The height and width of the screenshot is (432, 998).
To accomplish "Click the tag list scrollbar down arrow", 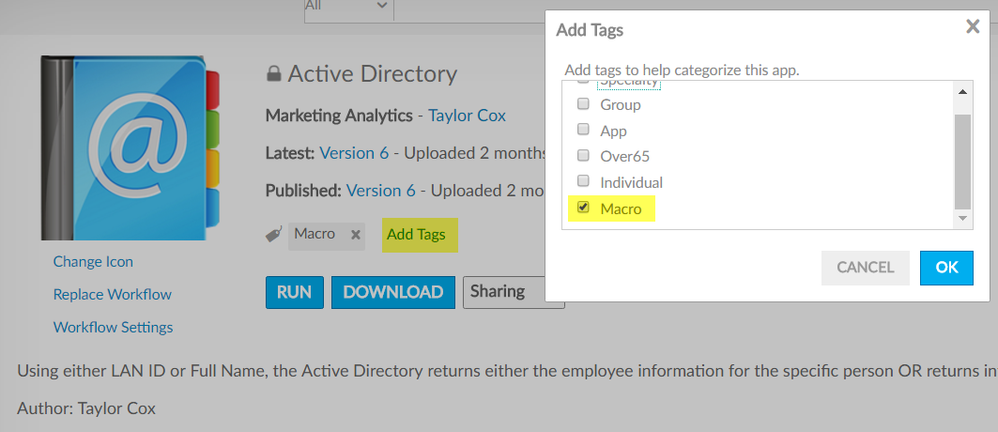I will [963, 219].
